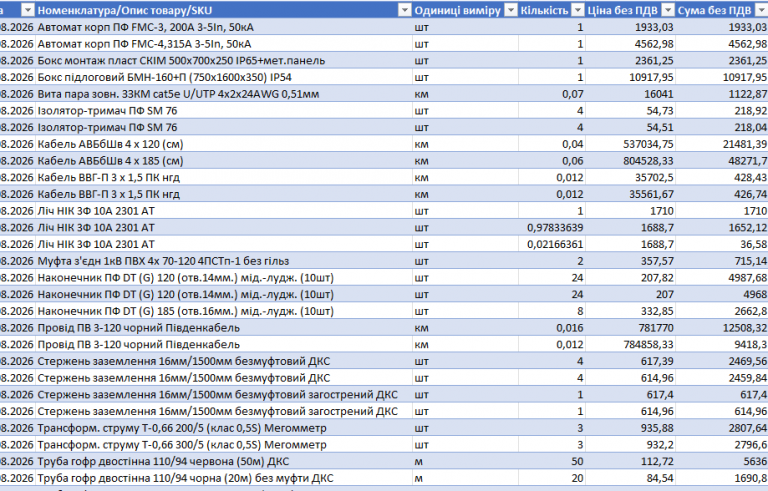The image size is (768, 491).
Task: Click price cell 784858,33
Action: click(630, 344)
